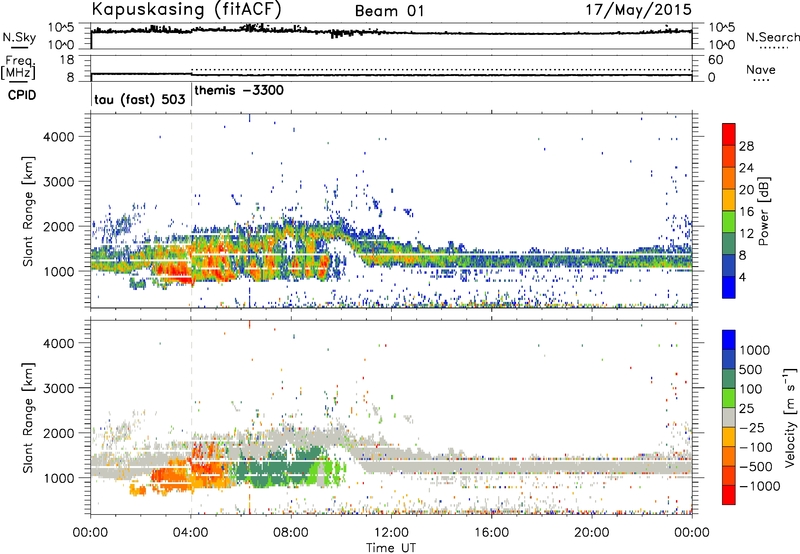Click the '16:00' time tick label
This screenshot has width=800, height=554.
coord(491,533)
